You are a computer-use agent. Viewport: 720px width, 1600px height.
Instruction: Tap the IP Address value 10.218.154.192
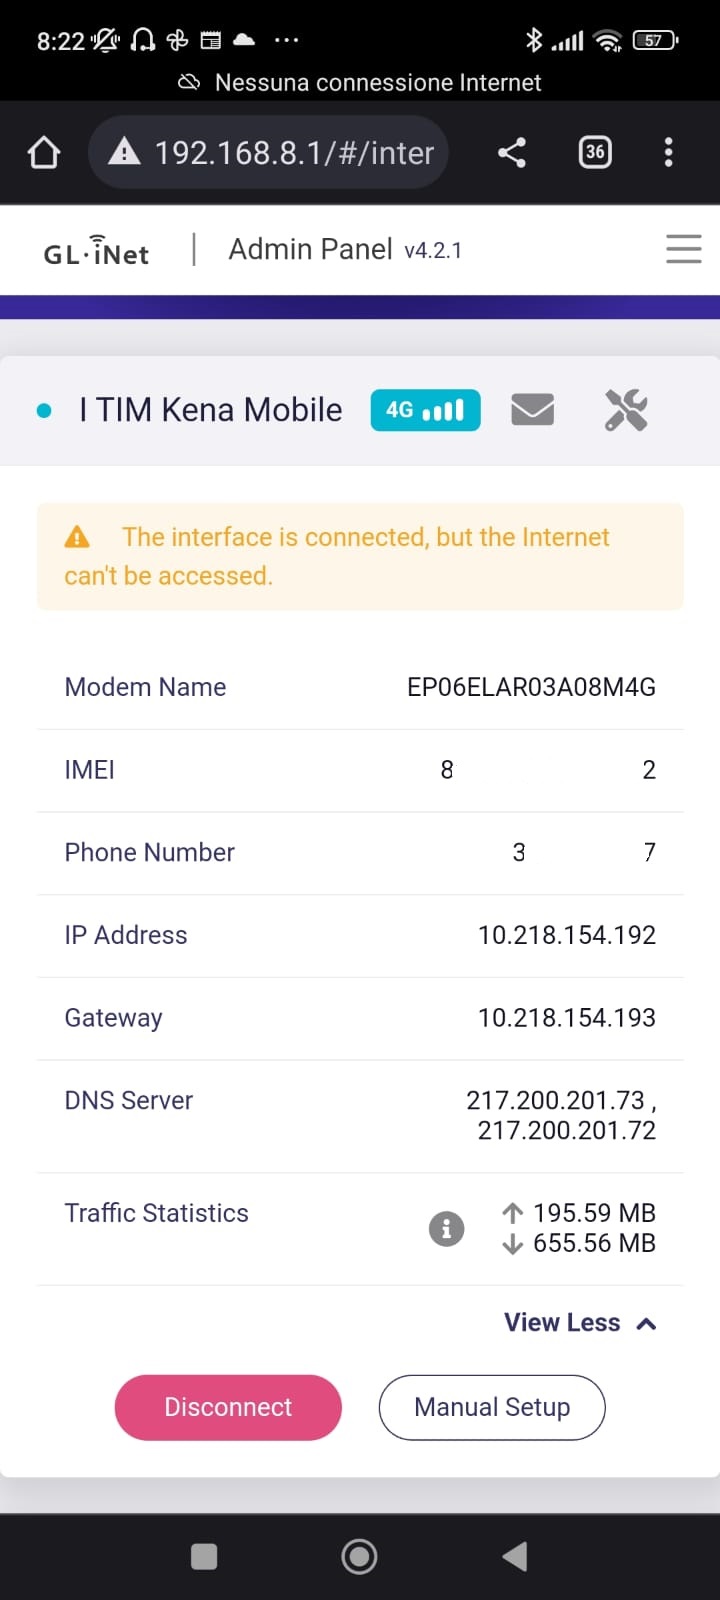tap(566, 935)
